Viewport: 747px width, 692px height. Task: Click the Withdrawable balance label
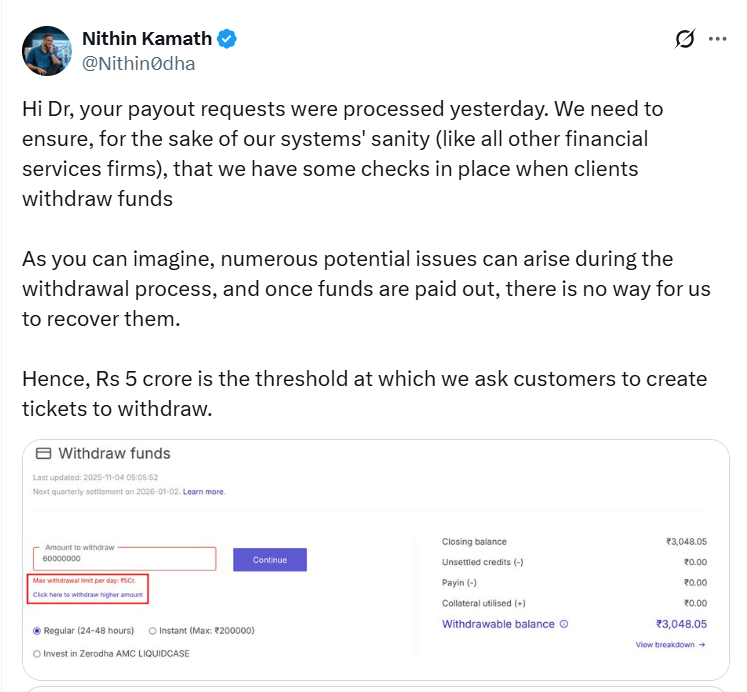(498, 624)
